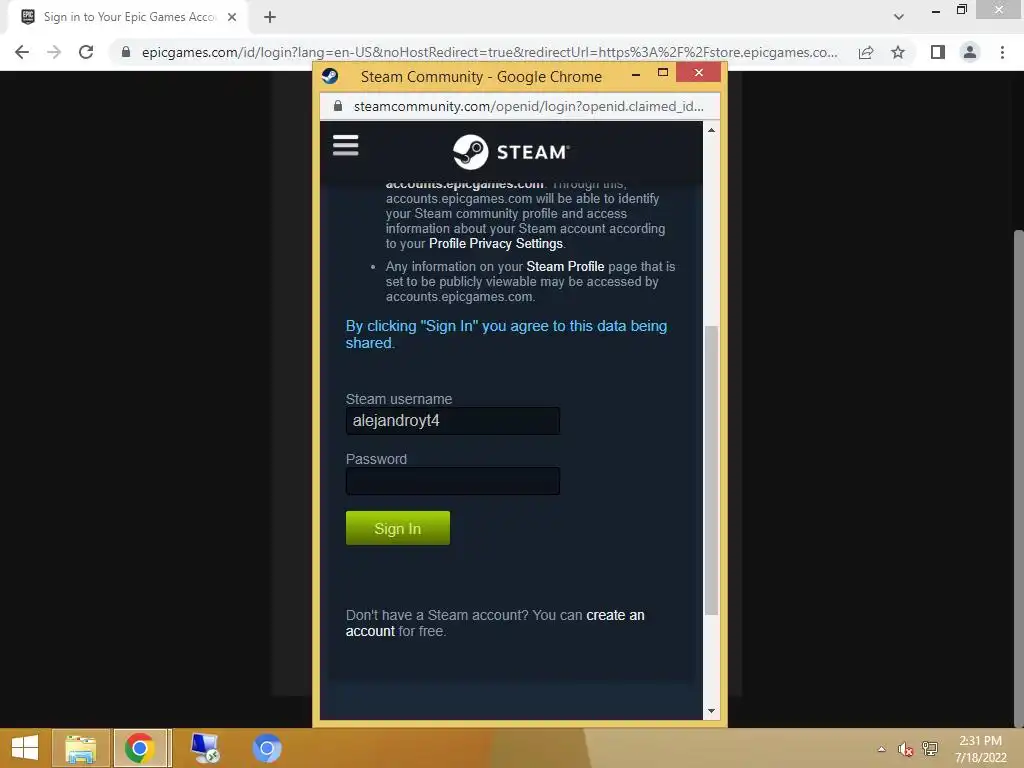Screen dimensions: 1024x768
Task: Click the share page icon in address bar
Action: click(x=866, y=52)
